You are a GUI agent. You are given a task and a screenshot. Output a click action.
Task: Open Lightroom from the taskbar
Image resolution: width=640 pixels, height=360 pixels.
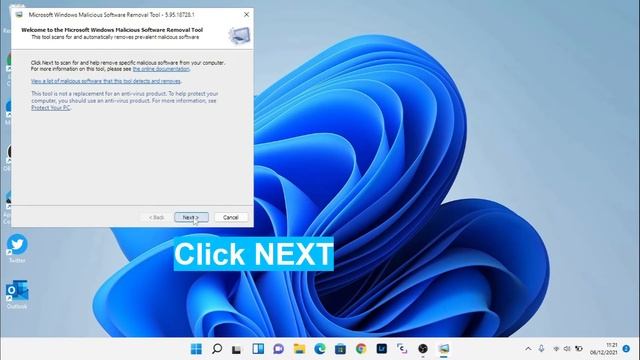pos(382,349)
